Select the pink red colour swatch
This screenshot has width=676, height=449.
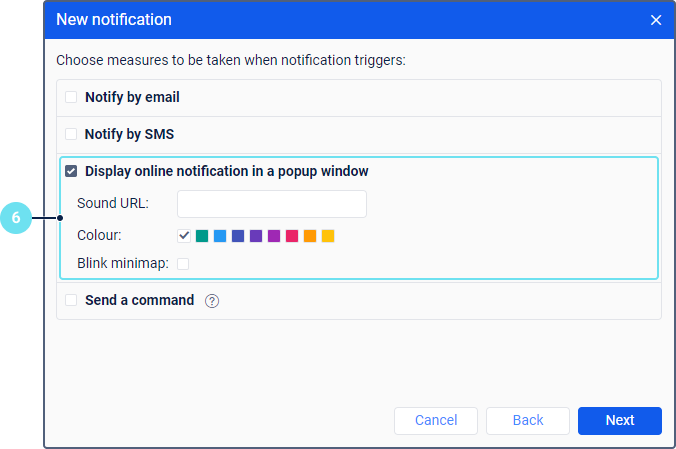coord(292,236)
